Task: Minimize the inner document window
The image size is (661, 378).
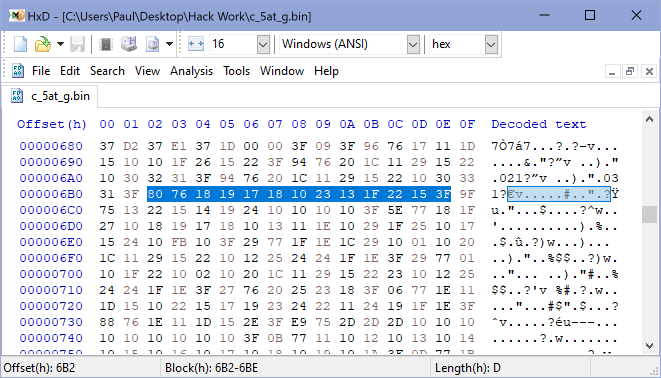Action: tap(612, 72)
